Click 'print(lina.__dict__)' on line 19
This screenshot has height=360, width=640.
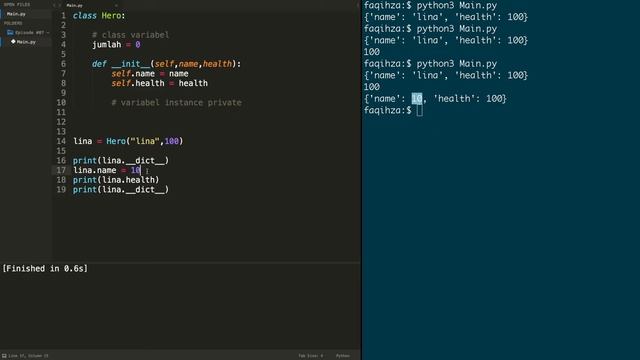(x=121, y=190)
